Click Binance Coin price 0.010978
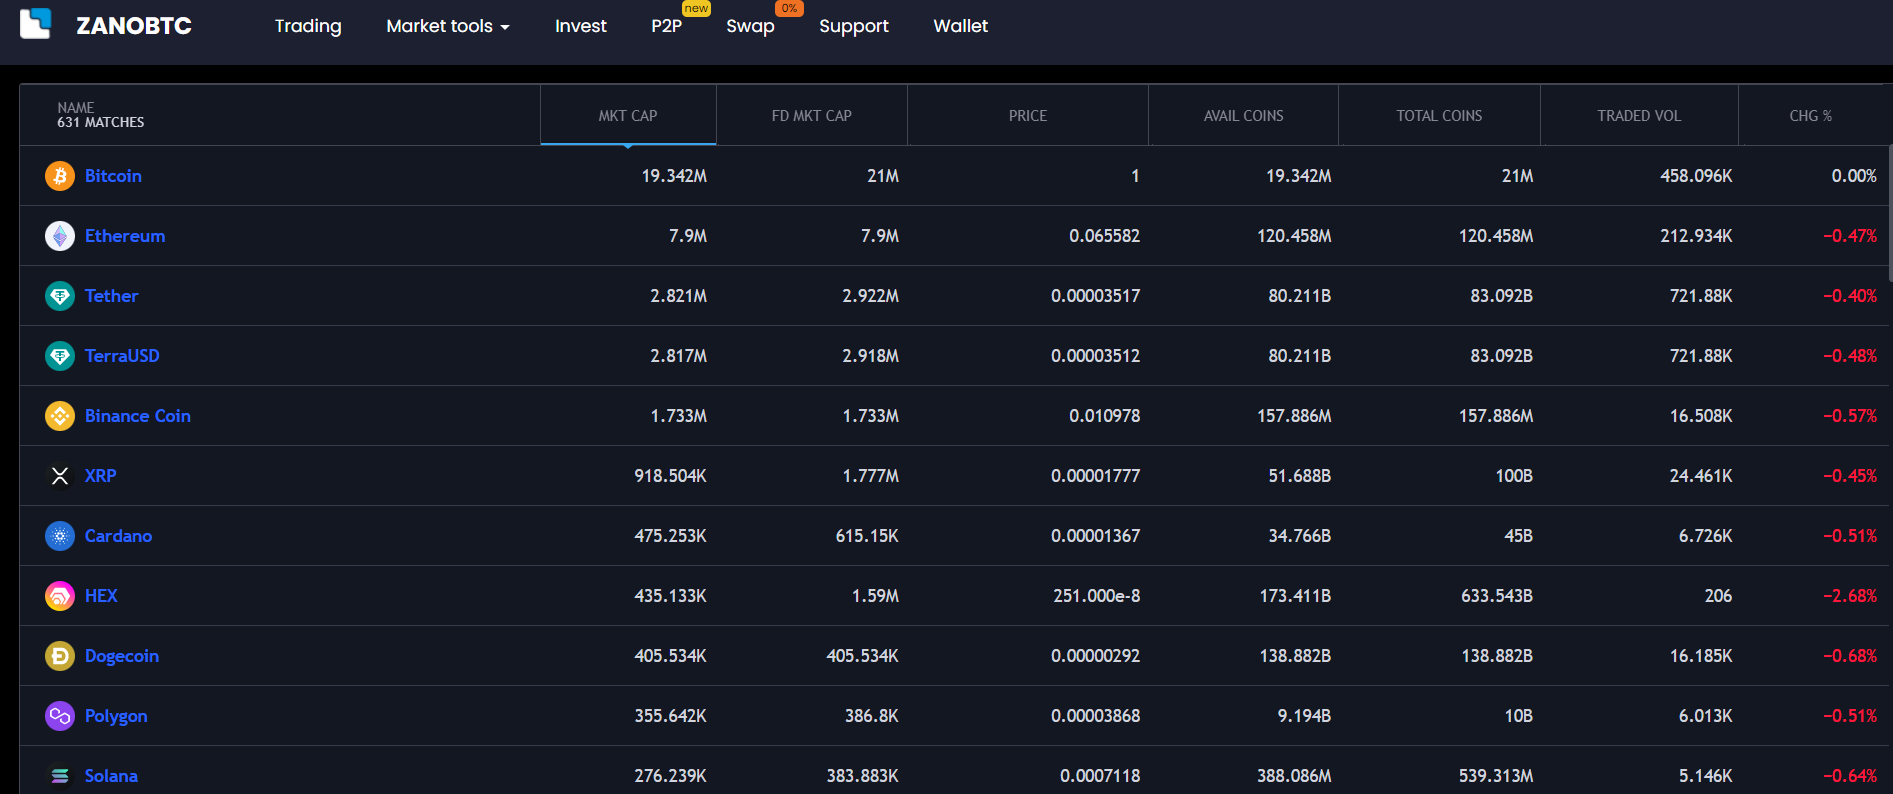Viewport: 1893px width, 794px height. pyautogui.click(x=1104, y=416)
